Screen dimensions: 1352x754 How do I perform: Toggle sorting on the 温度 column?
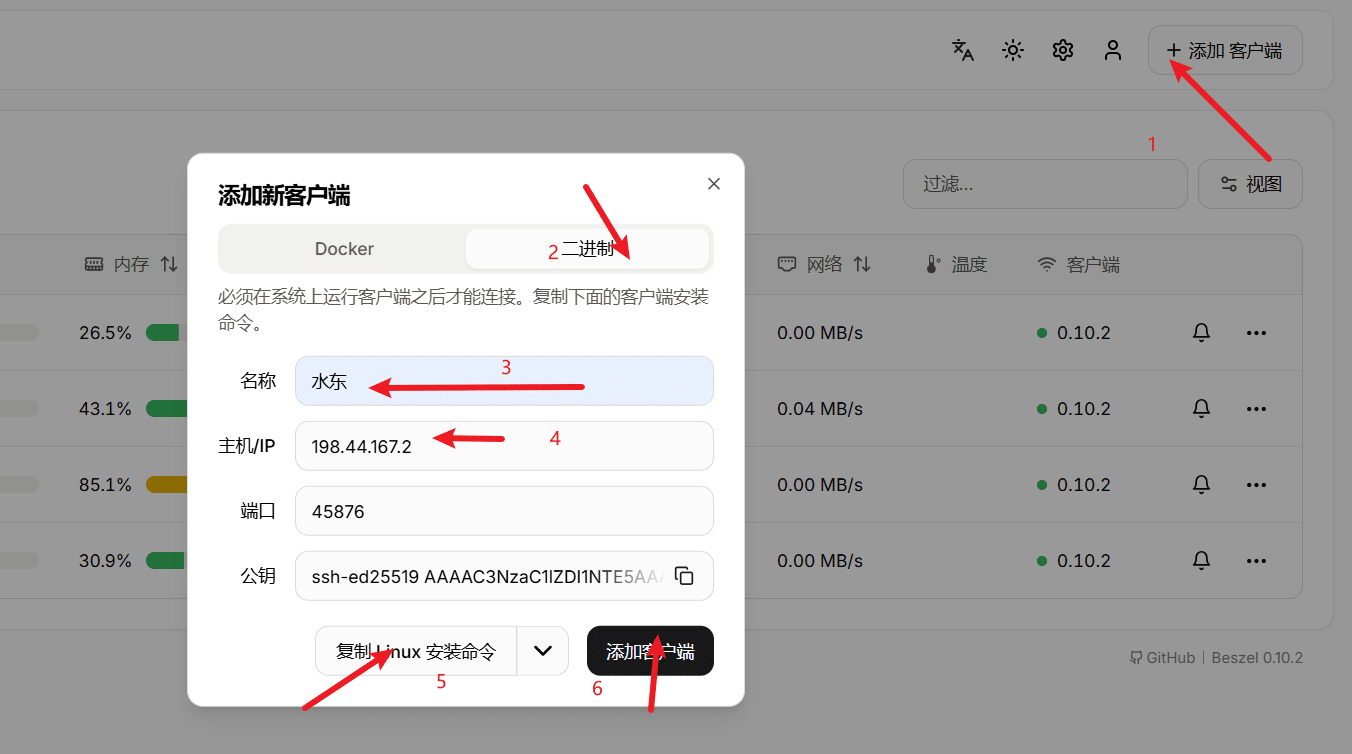(967, 264)
